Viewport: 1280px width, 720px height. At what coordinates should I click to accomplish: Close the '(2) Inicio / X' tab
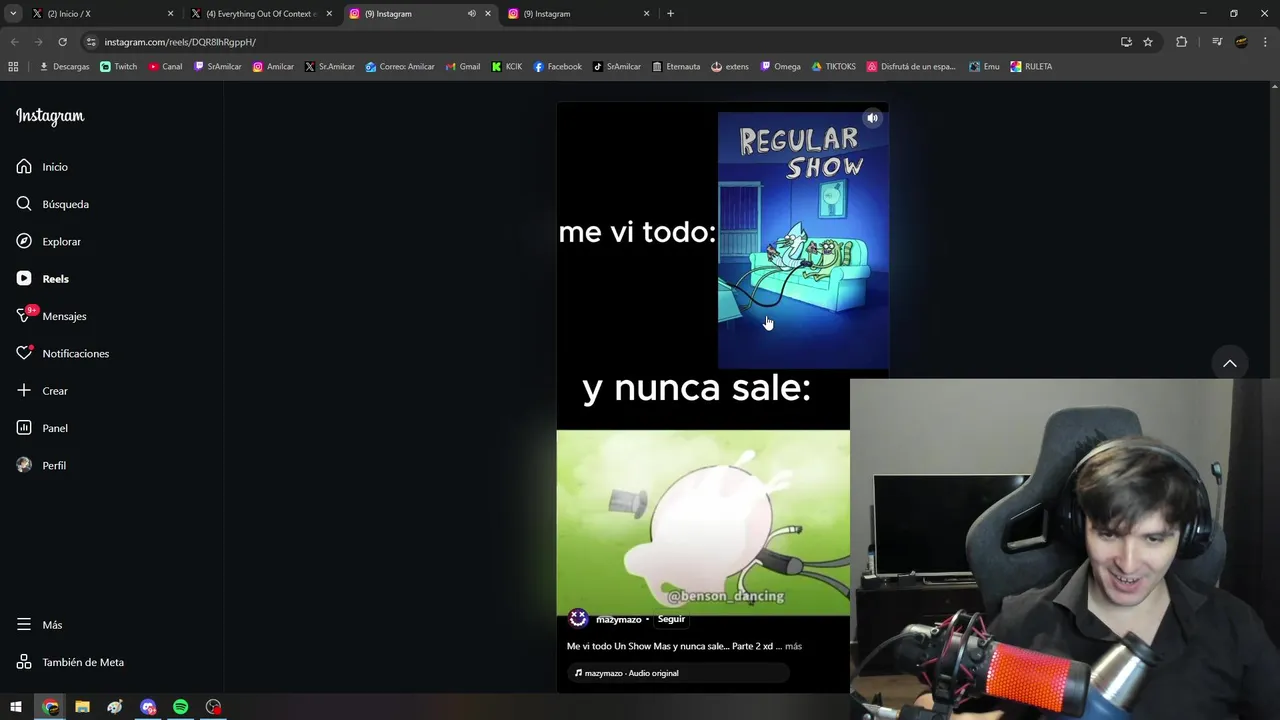[170, 14]
